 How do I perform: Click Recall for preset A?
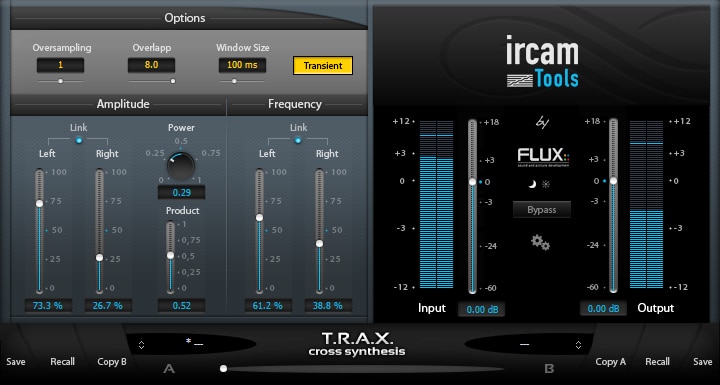tap(62, 362)
